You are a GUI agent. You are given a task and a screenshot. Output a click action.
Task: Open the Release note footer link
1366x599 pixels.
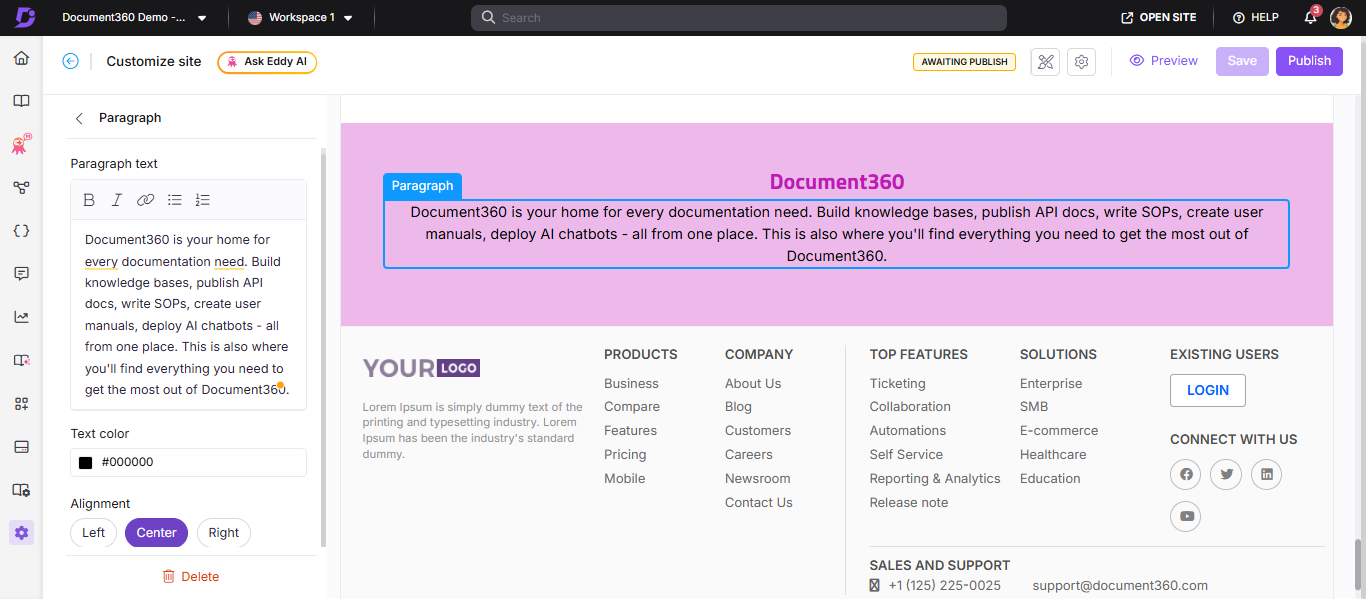click(x=909, y=503)
